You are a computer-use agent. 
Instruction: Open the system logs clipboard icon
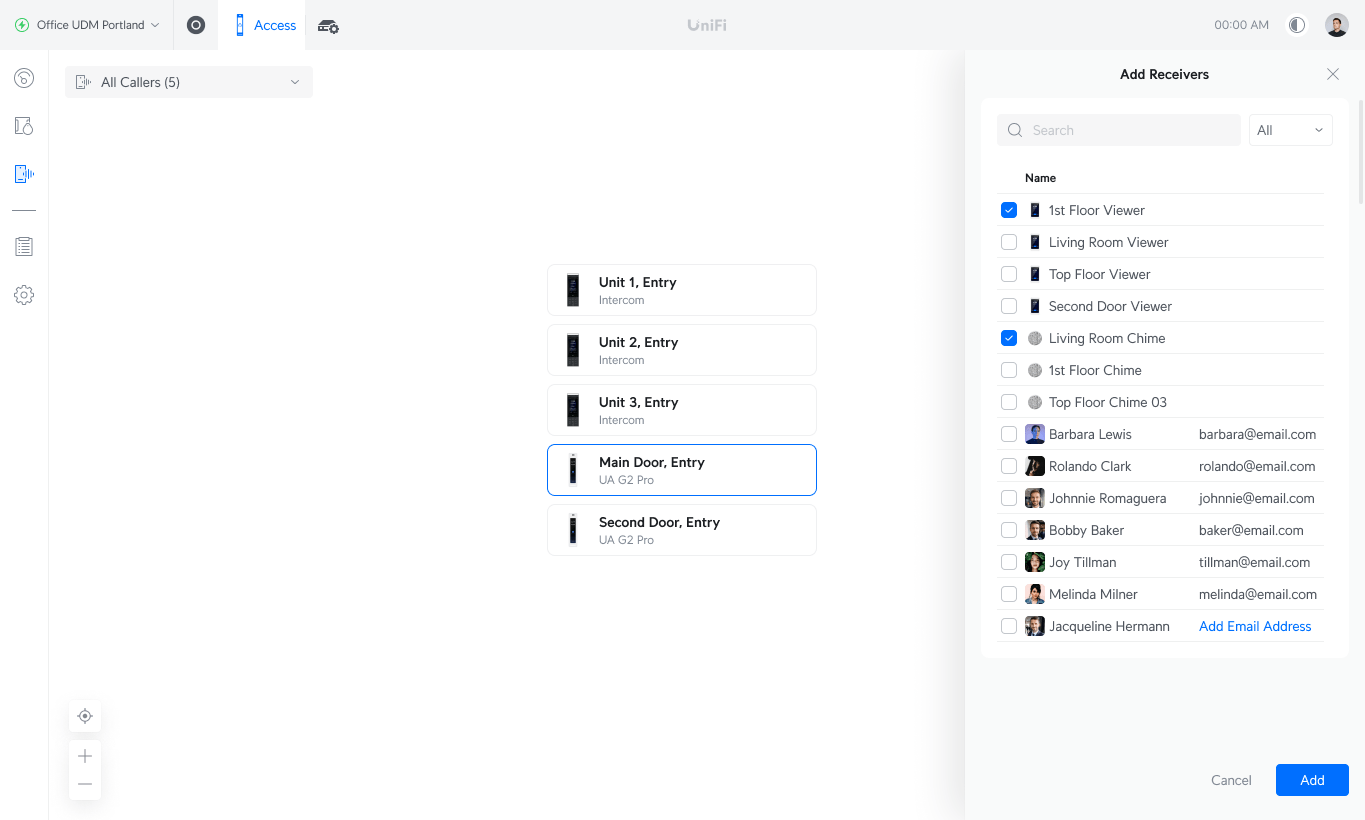[24, 246]
